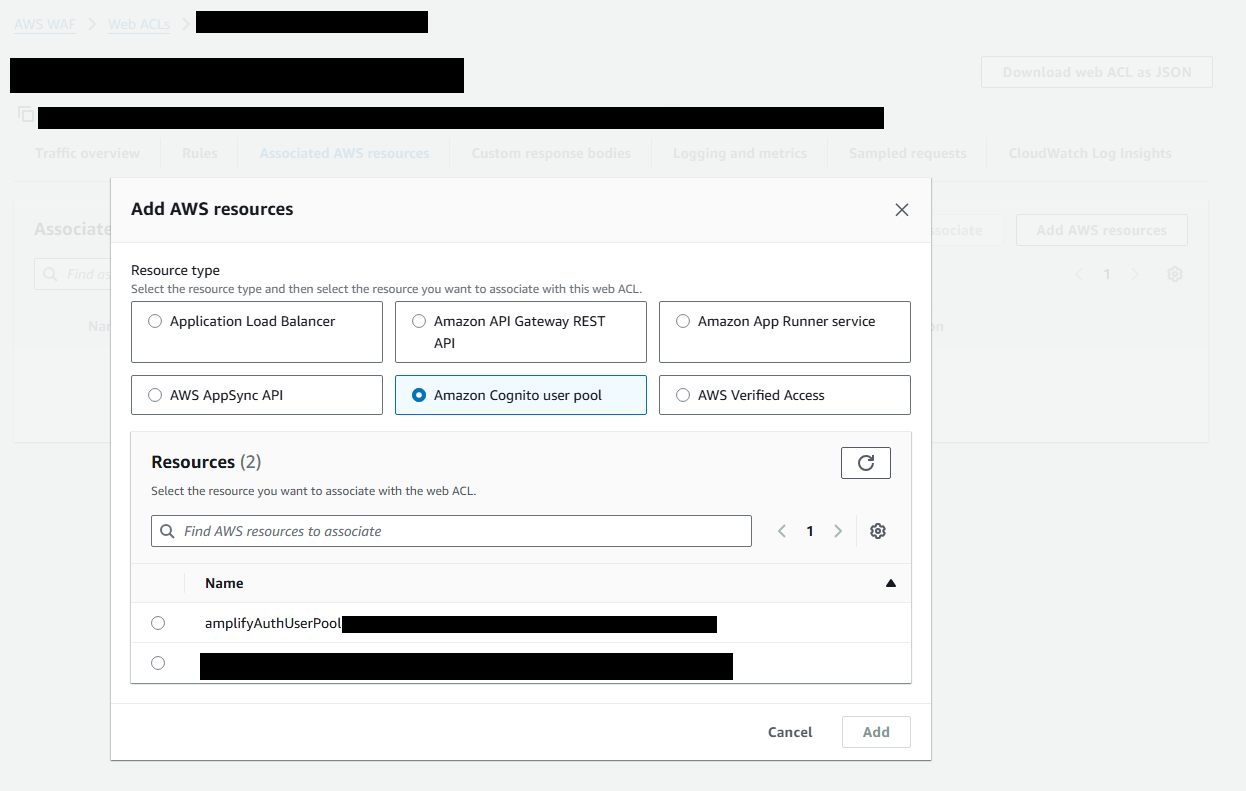Select Amazon API Gateway REST API type
Viewport: 1246px width, 791px height.
point(521,332)
